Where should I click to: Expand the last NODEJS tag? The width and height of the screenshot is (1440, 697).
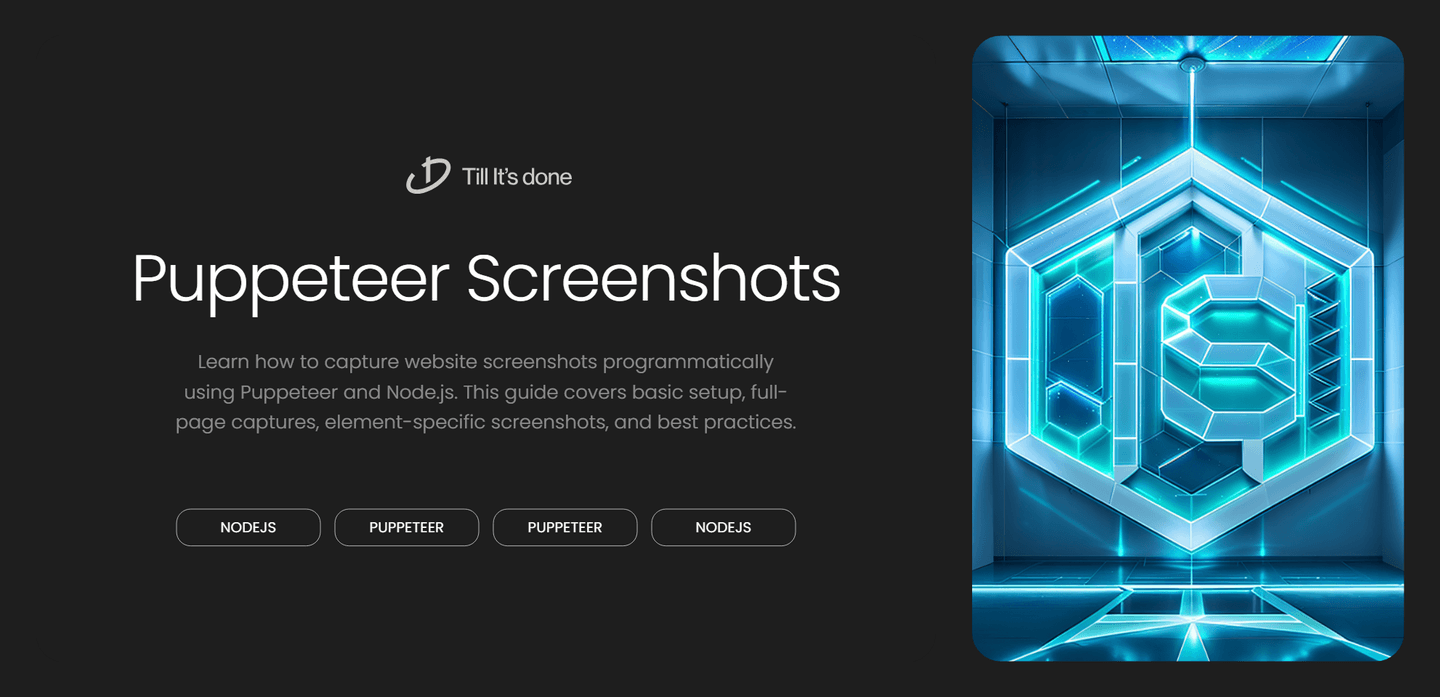pos(723,527)
